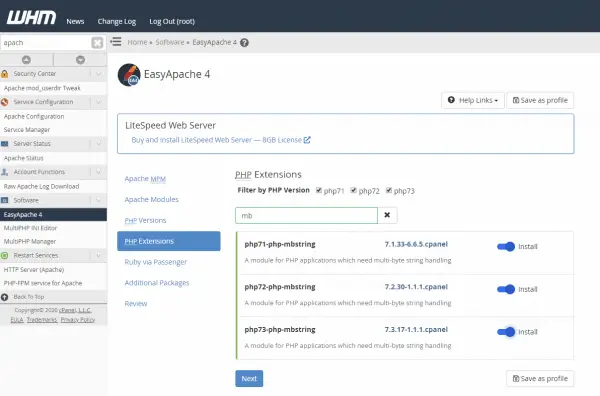Toggle the php72 filter checkbox
This screenshot has width=600, height=396.
354,190
